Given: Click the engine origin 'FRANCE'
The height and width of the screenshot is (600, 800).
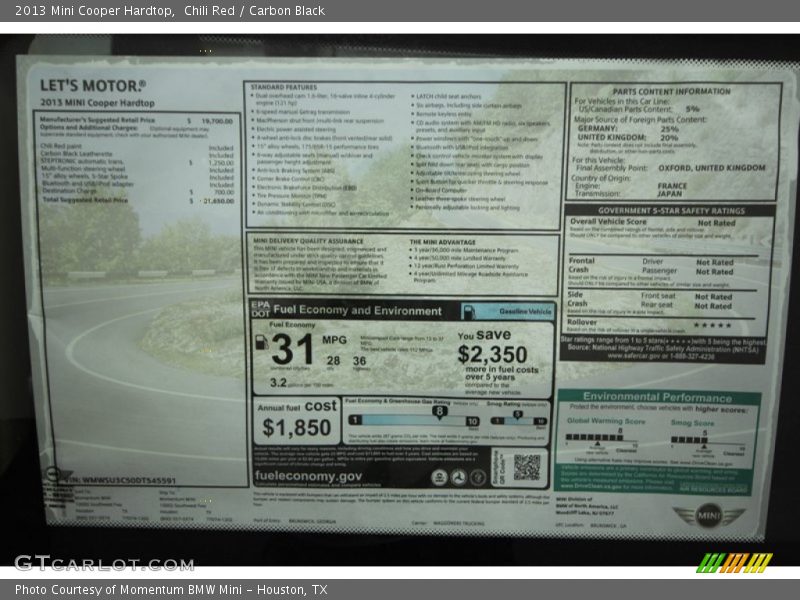Looking at the screenshot, I should [672, 186].
